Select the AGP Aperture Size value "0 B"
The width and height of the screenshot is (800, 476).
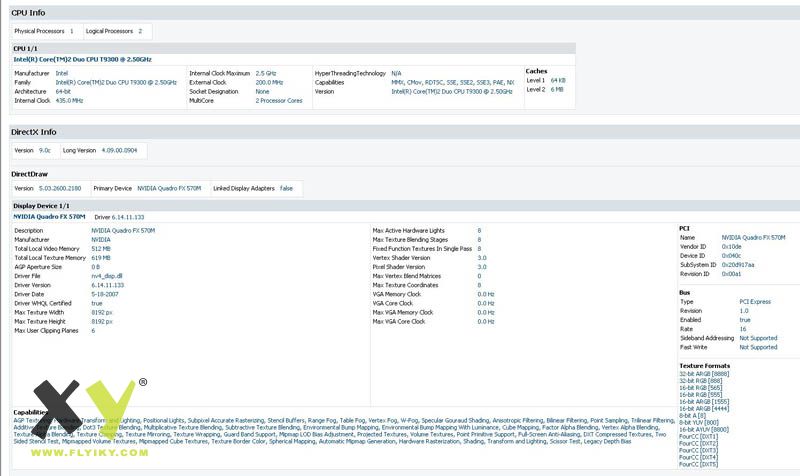point(95,267)
